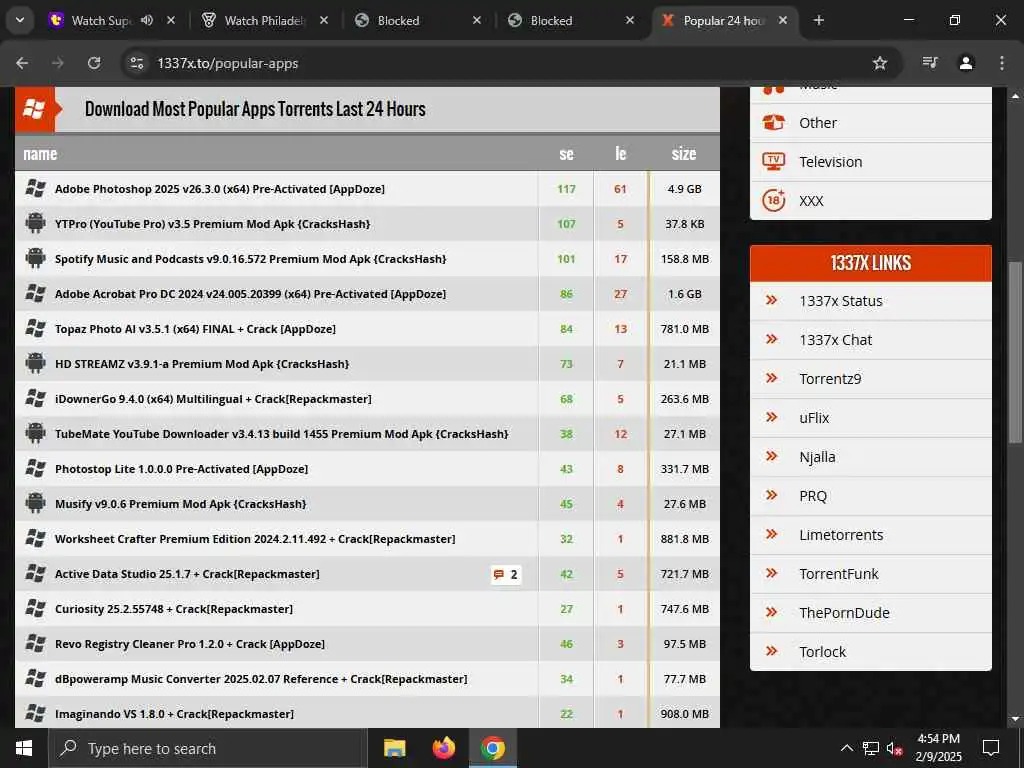
Task: Open the tab search dropdown arrow
Action: point(20,20)
